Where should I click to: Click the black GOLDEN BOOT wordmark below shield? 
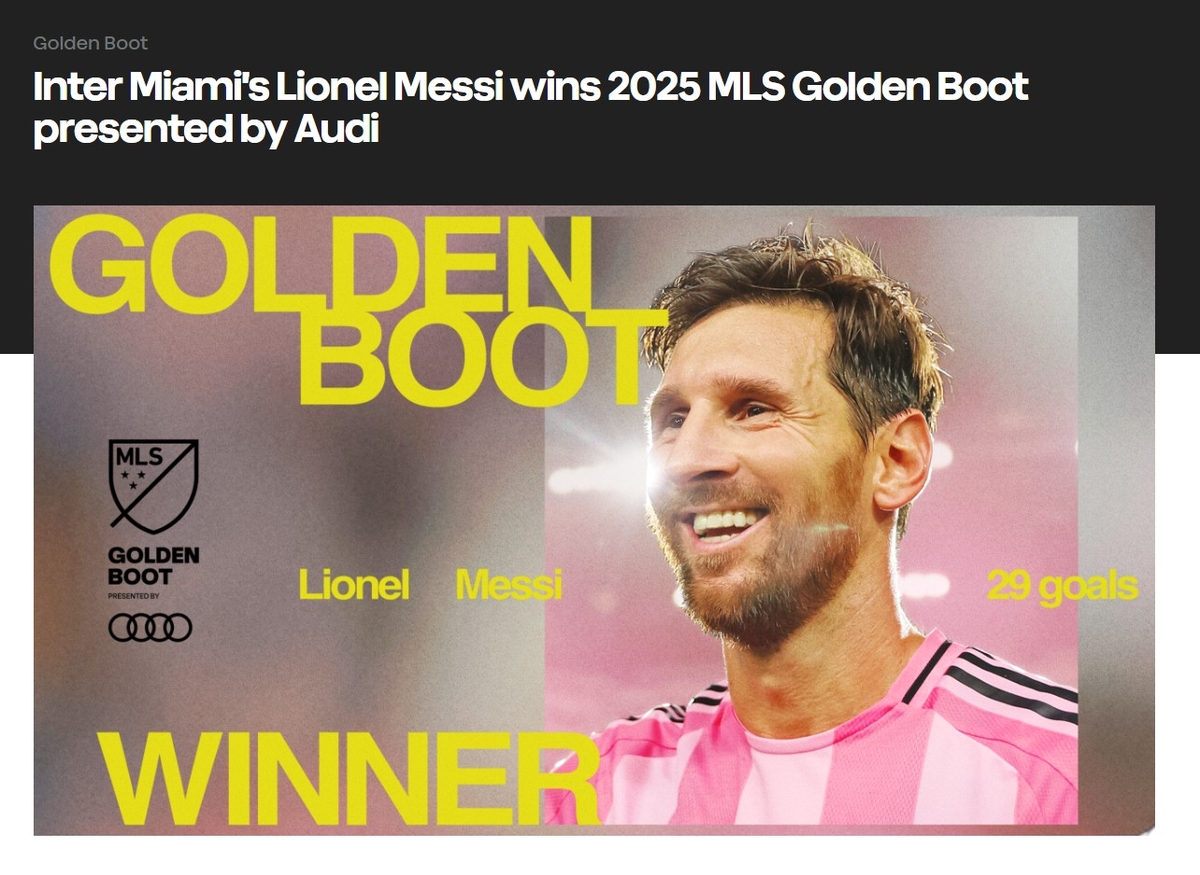click(153, 566)
